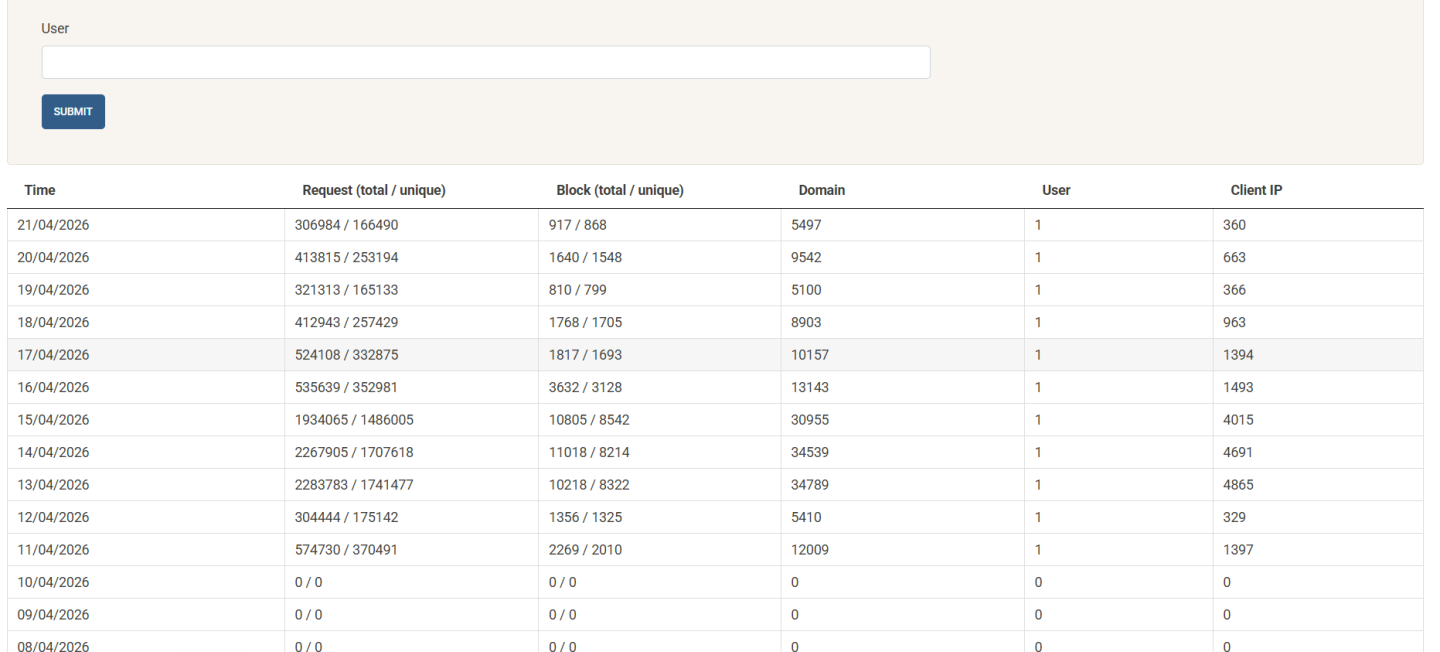Click block value 11018 / 8214
The height and width of the screenshot is (652, 1440).
point(589,452)
